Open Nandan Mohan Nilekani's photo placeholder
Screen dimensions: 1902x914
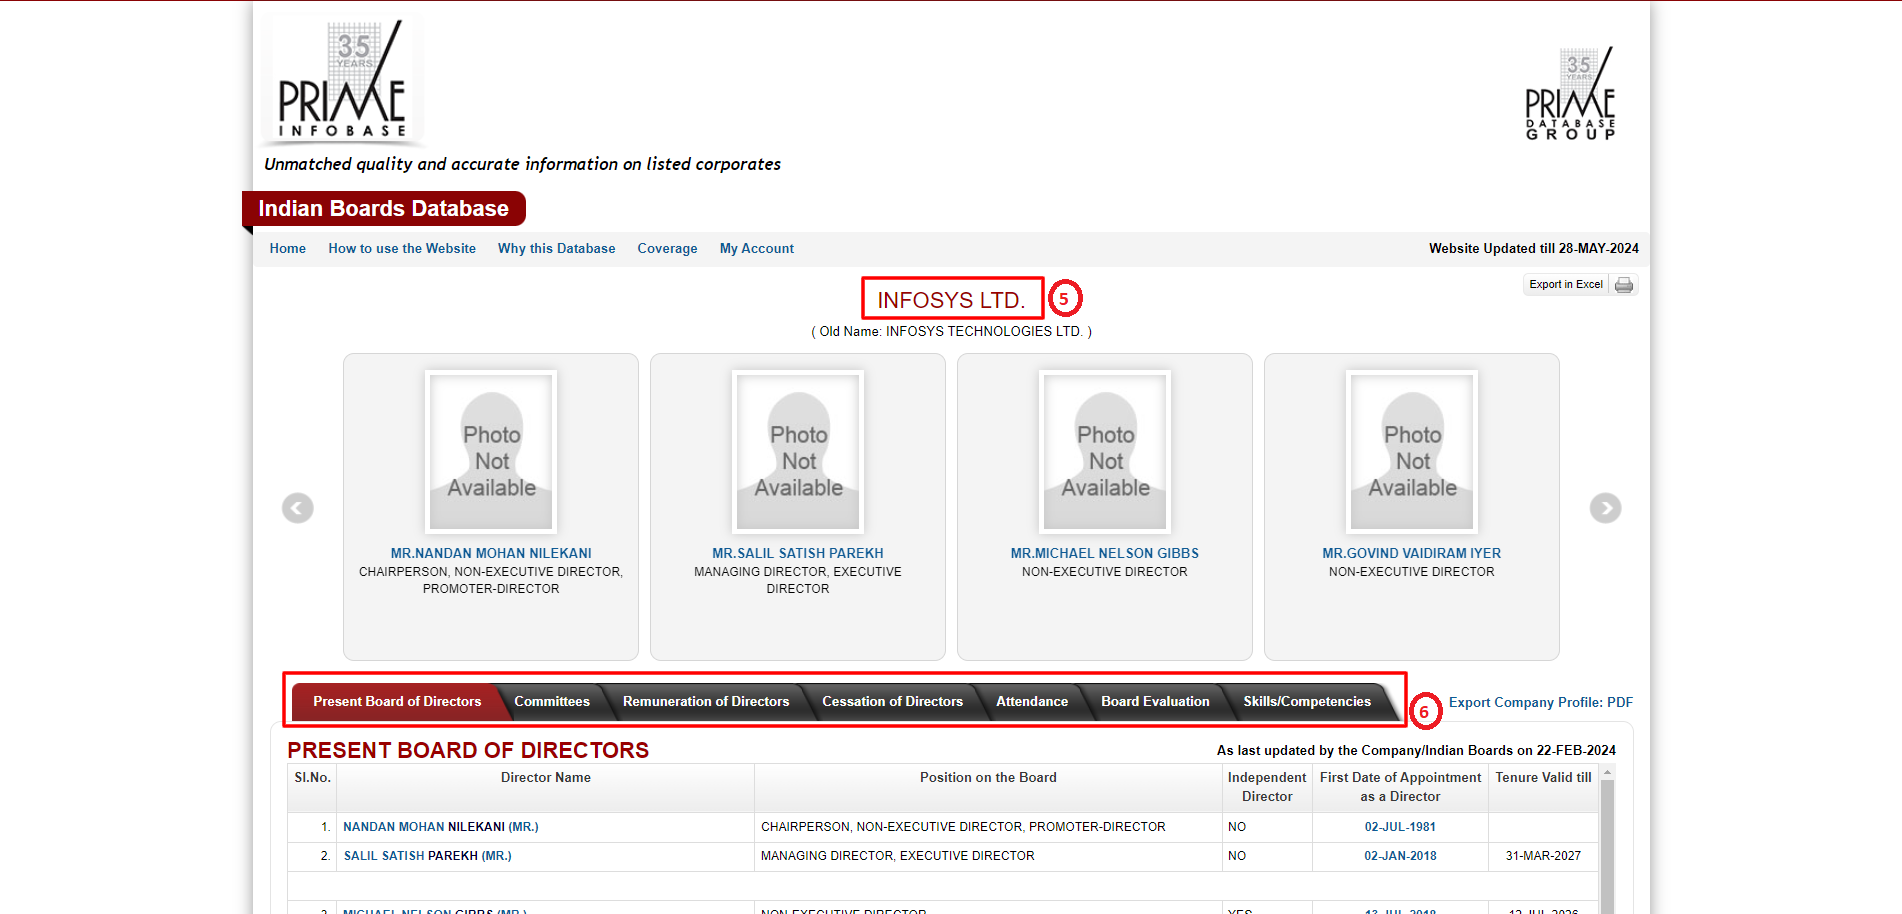(x=491, y=451)
